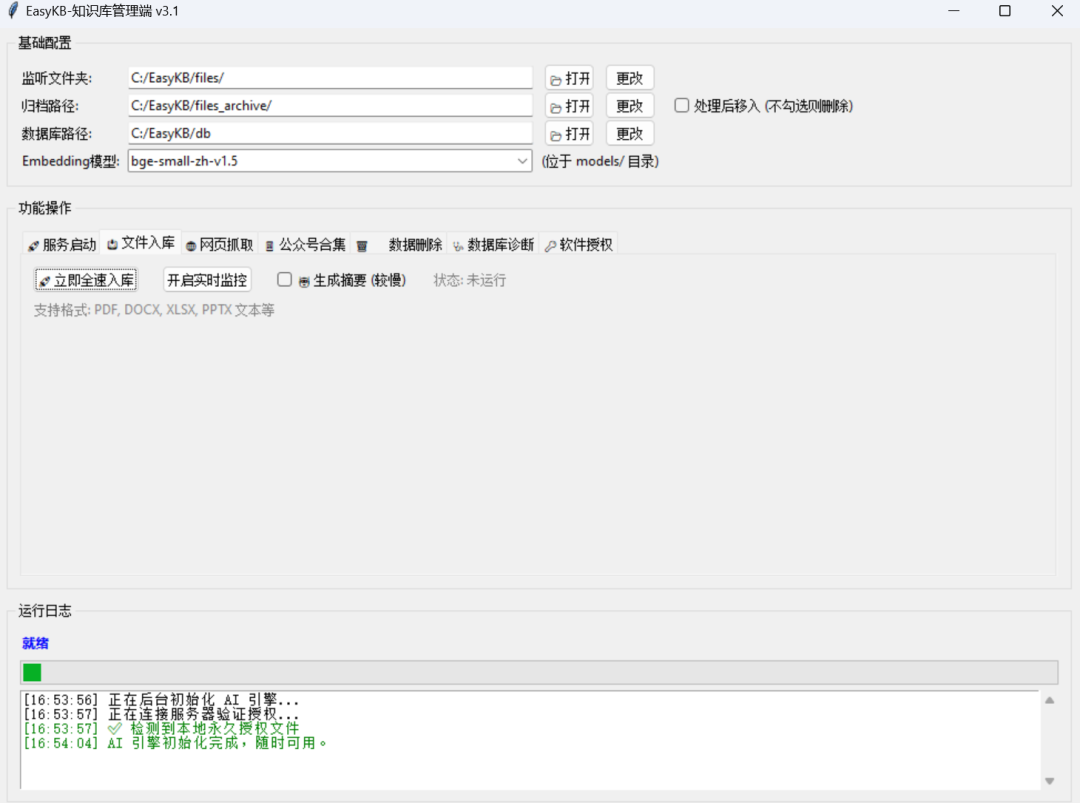Open the 归档路径 folder
The height and width of the screenshot is (803, 1080).
[x=569, y=106]
